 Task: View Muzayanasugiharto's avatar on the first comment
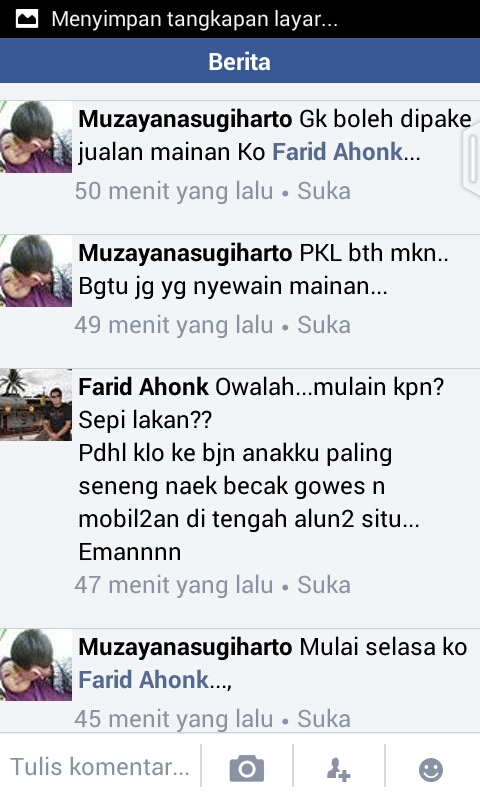pos(36,137)
